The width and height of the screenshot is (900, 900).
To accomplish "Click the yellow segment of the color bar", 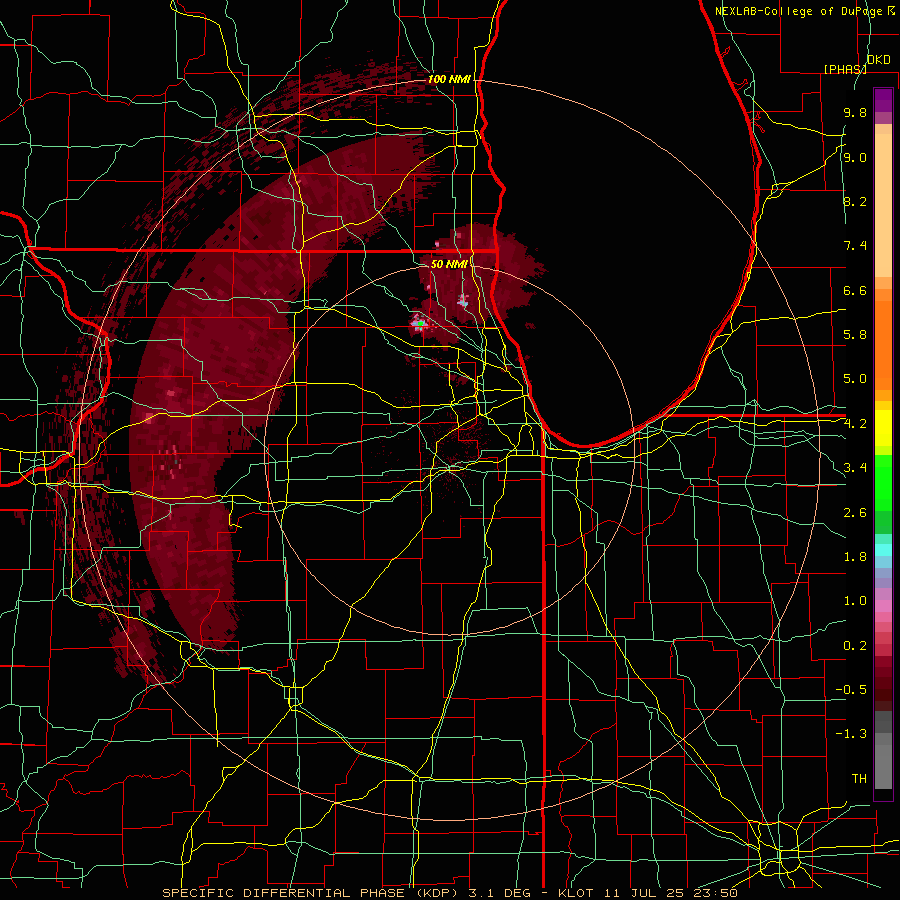I will [883, 428].
